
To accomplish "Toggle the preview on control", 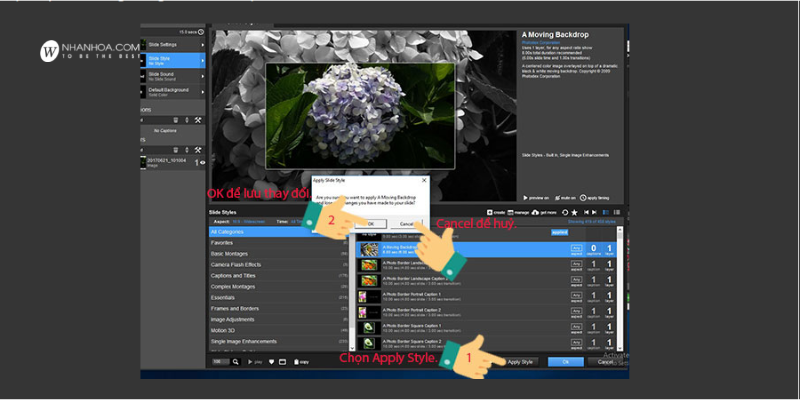I will [536, 198].
